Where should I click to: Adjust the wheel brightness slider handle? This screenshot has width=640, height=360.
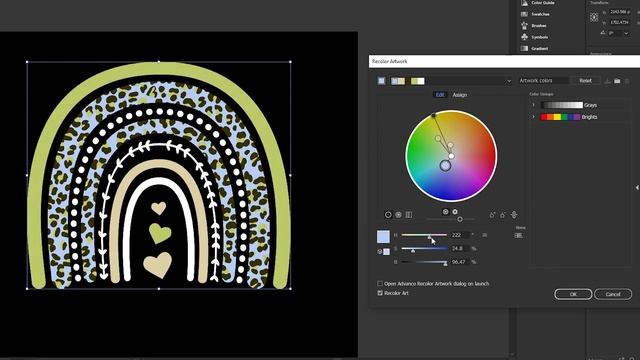point(460,219)
